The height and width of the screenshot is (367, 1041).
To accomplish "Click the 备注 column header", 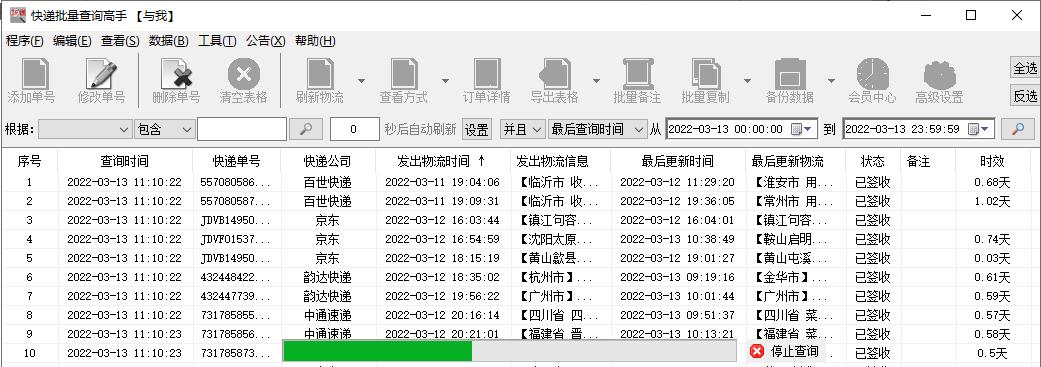I will (927, 161).
